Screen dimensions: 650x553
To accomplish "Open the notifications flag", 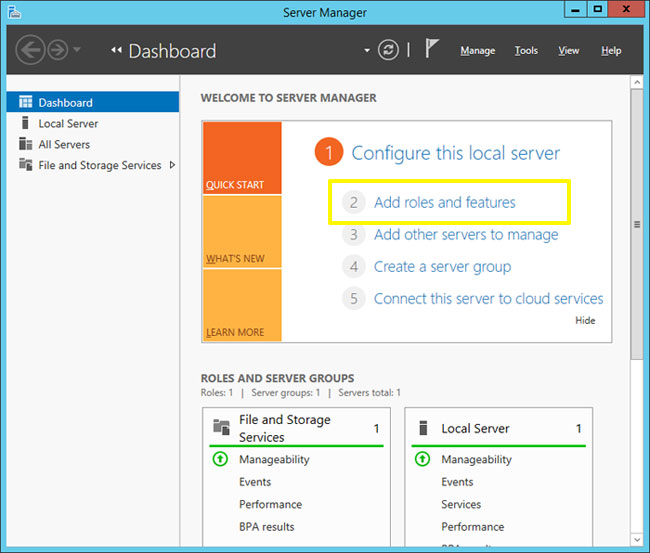I will point(431,48).
